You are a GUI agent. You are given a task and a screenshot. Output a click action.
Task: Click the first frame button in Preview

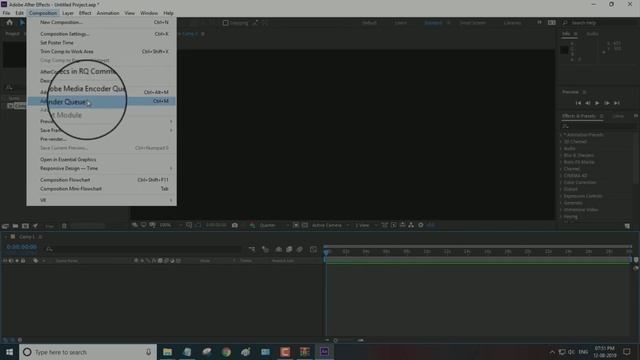point(578,103)
